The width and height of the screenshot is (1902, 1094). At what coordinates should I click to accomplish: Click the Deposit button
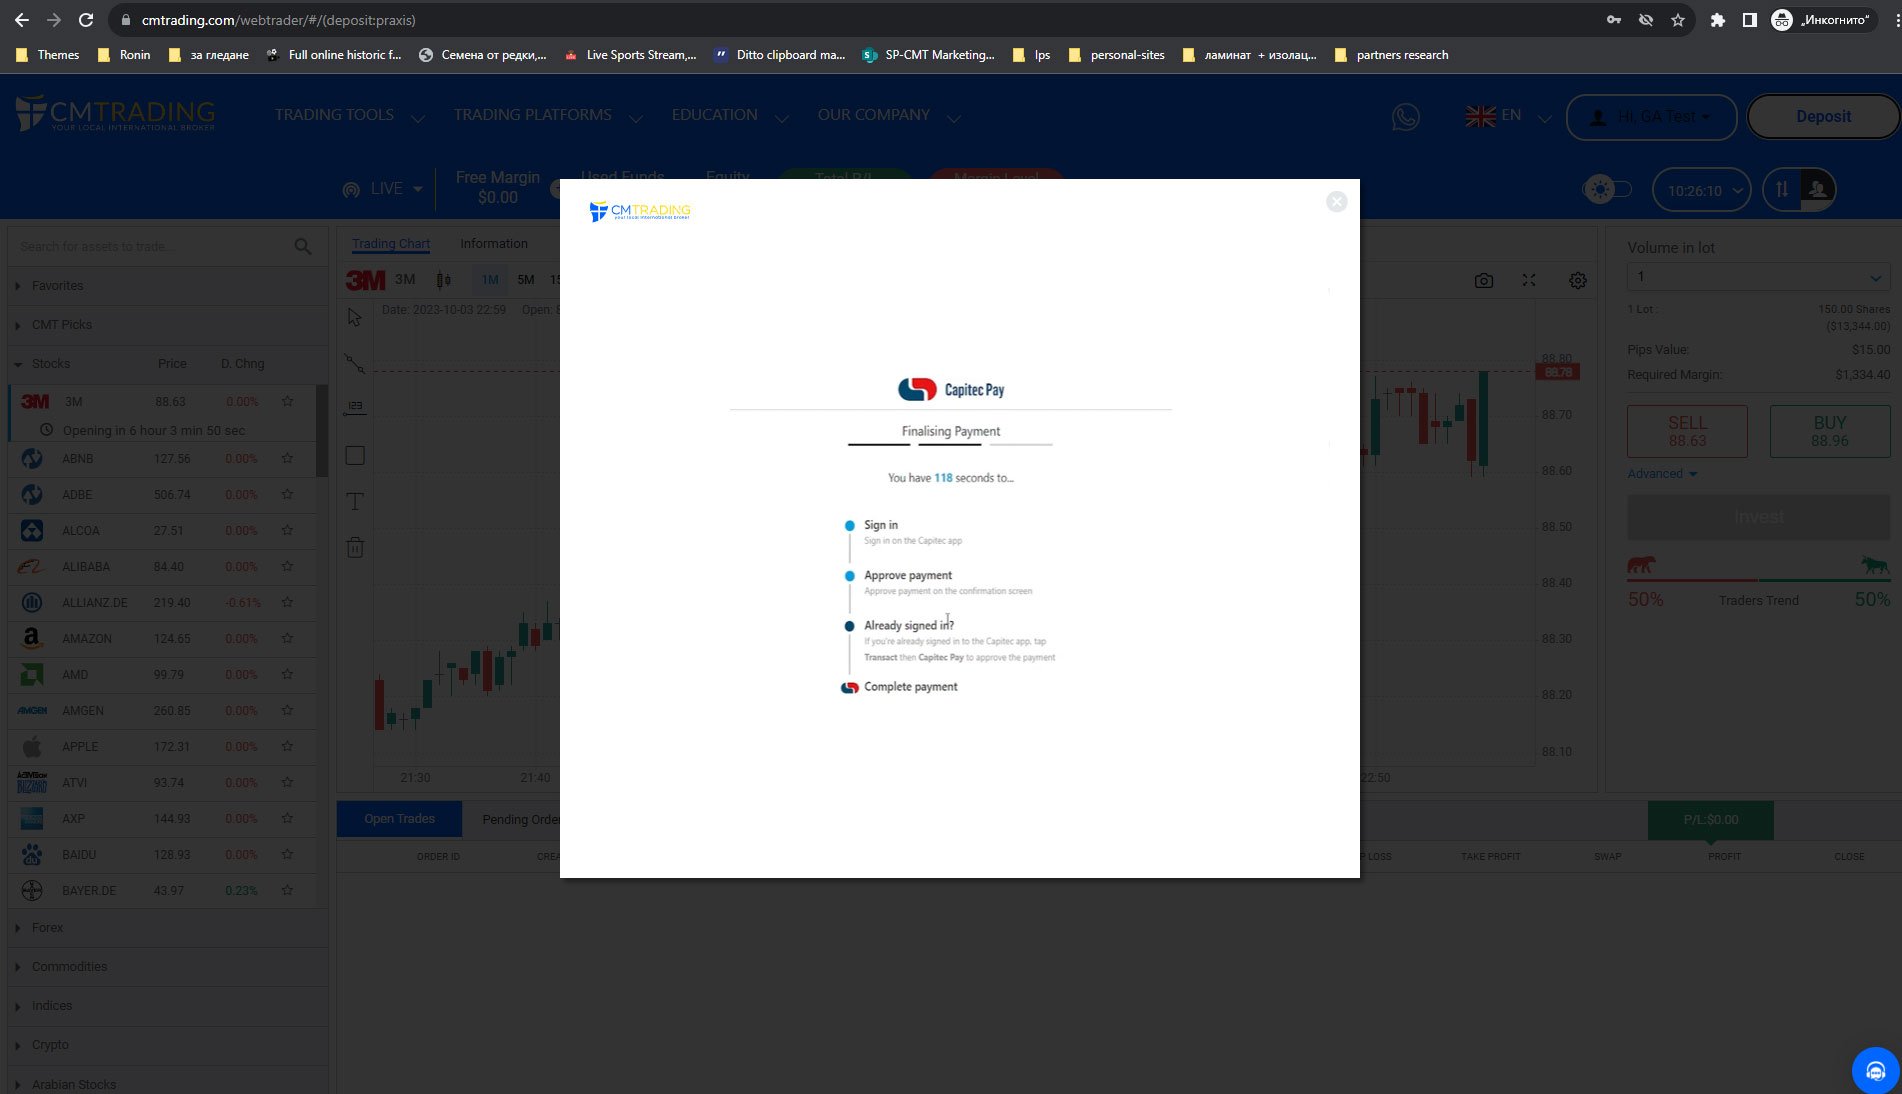[x=1823, y=116]
